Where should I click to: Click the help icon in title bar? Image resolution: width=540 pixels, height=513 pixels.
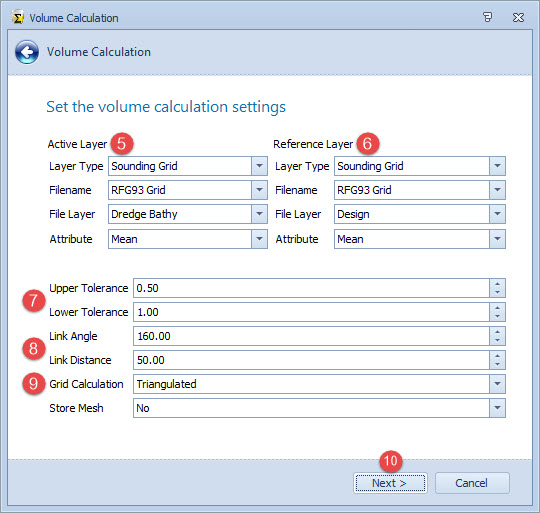487,17
